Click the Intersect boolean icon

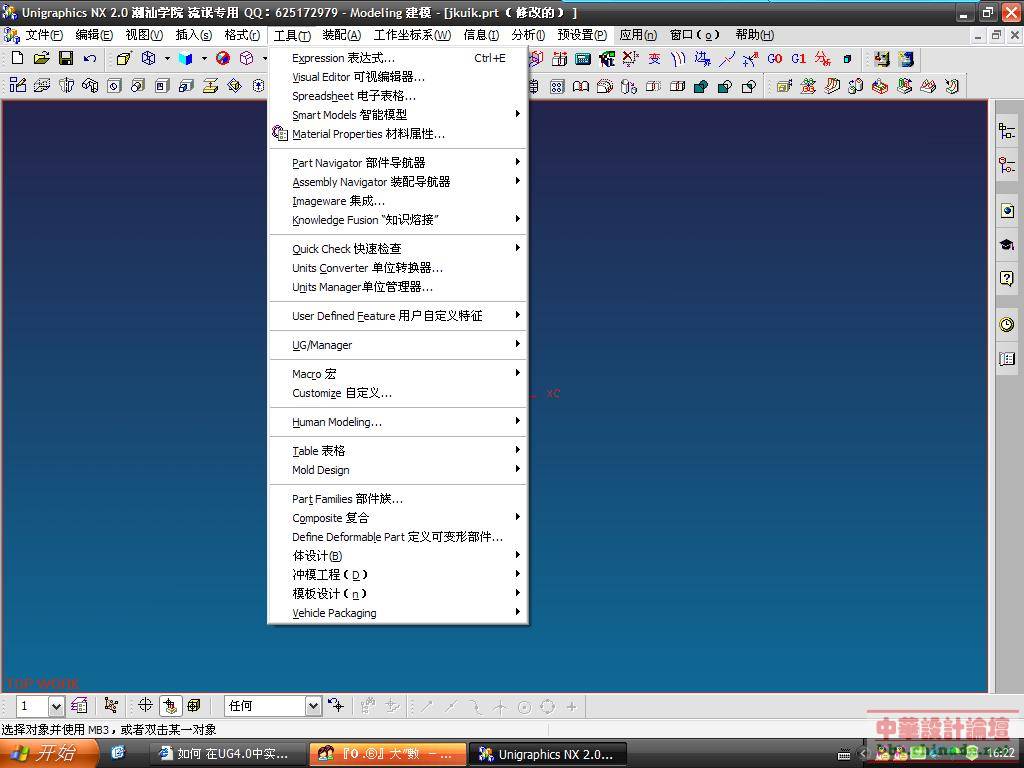point(749,86)
